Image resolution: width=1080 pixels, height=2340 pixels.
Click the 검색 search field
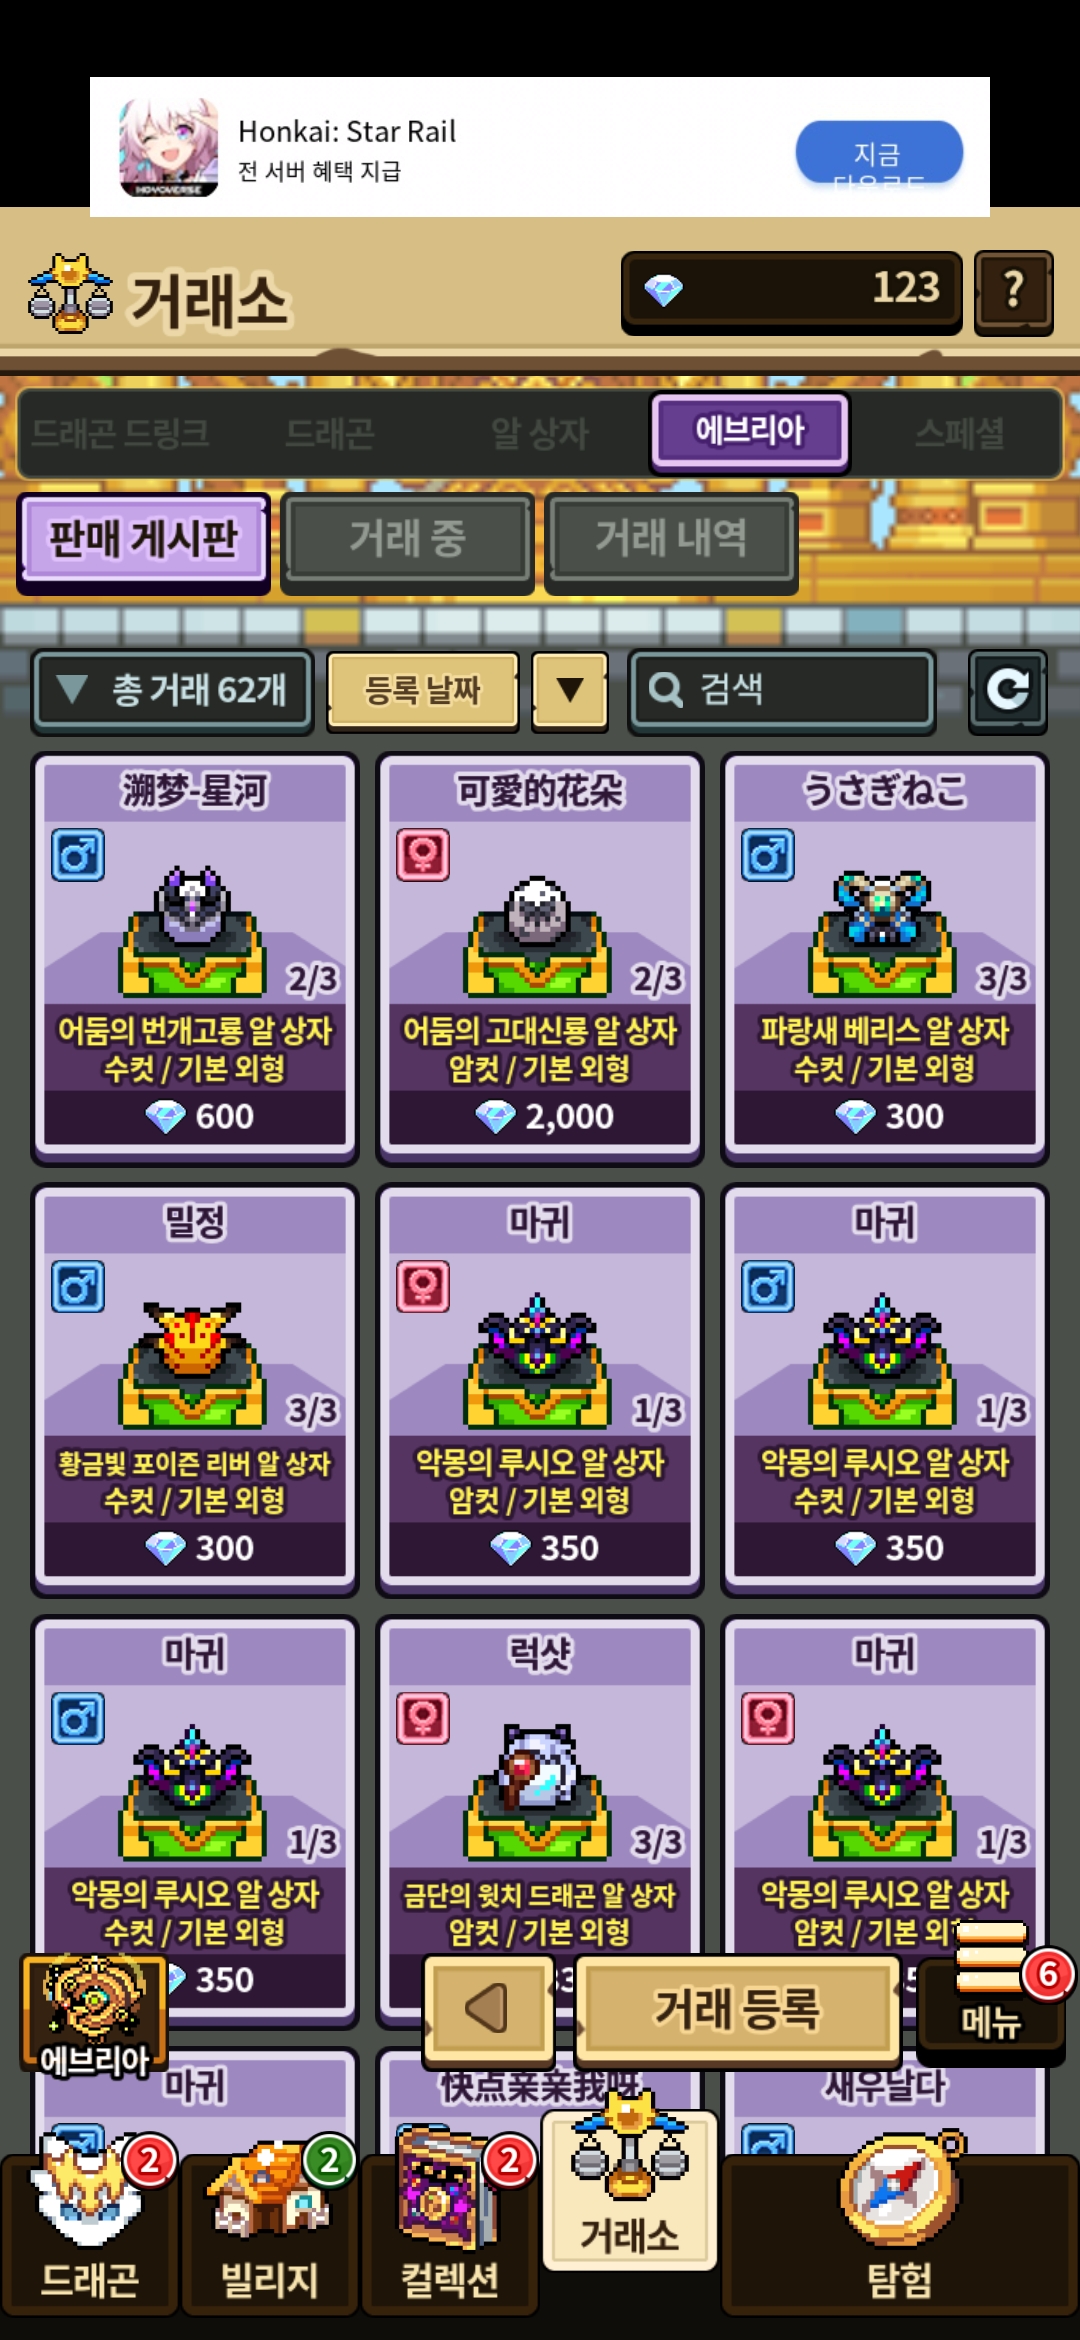pyautogui.click(x=782, y=690)
